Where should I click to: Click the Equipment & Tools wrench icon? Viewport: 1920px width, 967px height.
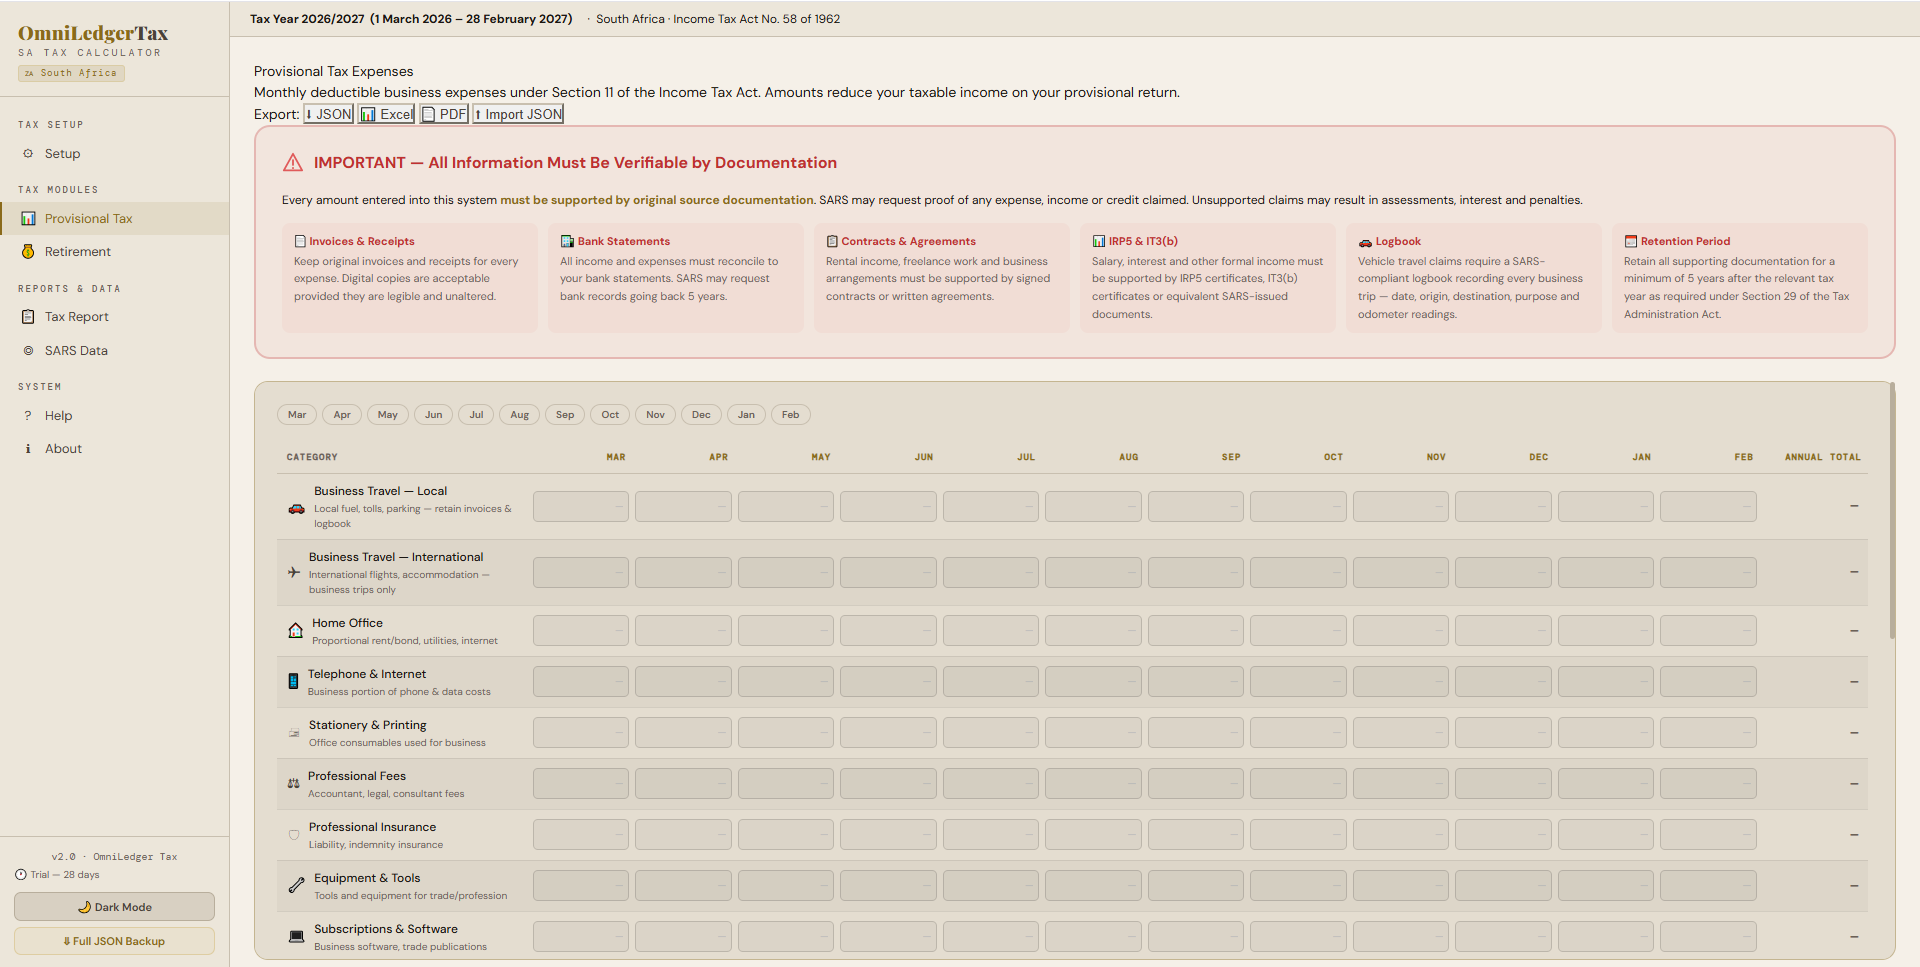tap(296, 886)
